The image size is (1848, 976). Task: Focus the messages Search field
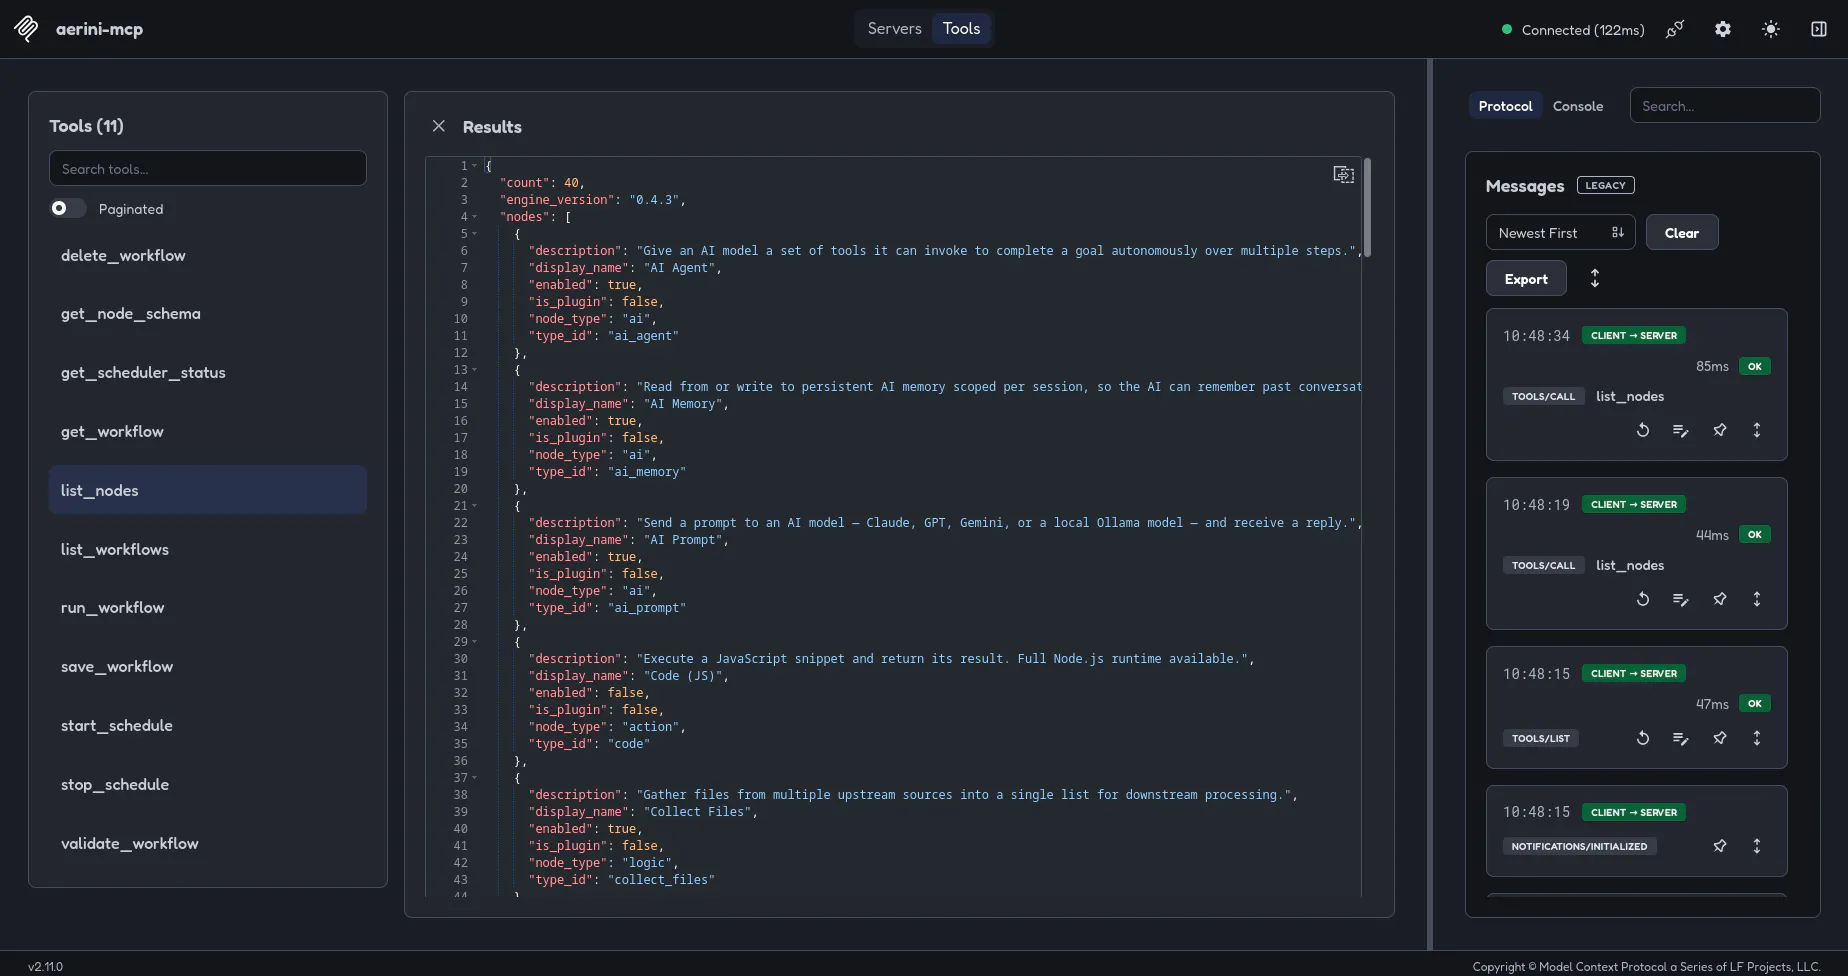click(1725, 105)
